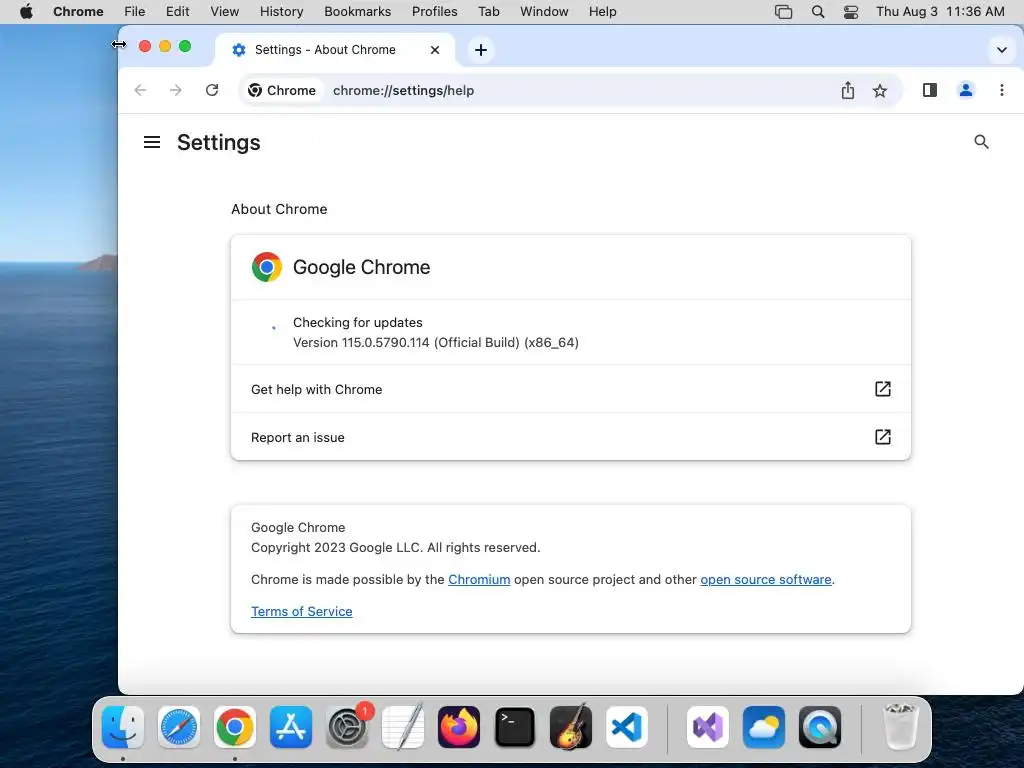
Task: Click the screen mirroring menu bar icon
Action: (783, 12)
